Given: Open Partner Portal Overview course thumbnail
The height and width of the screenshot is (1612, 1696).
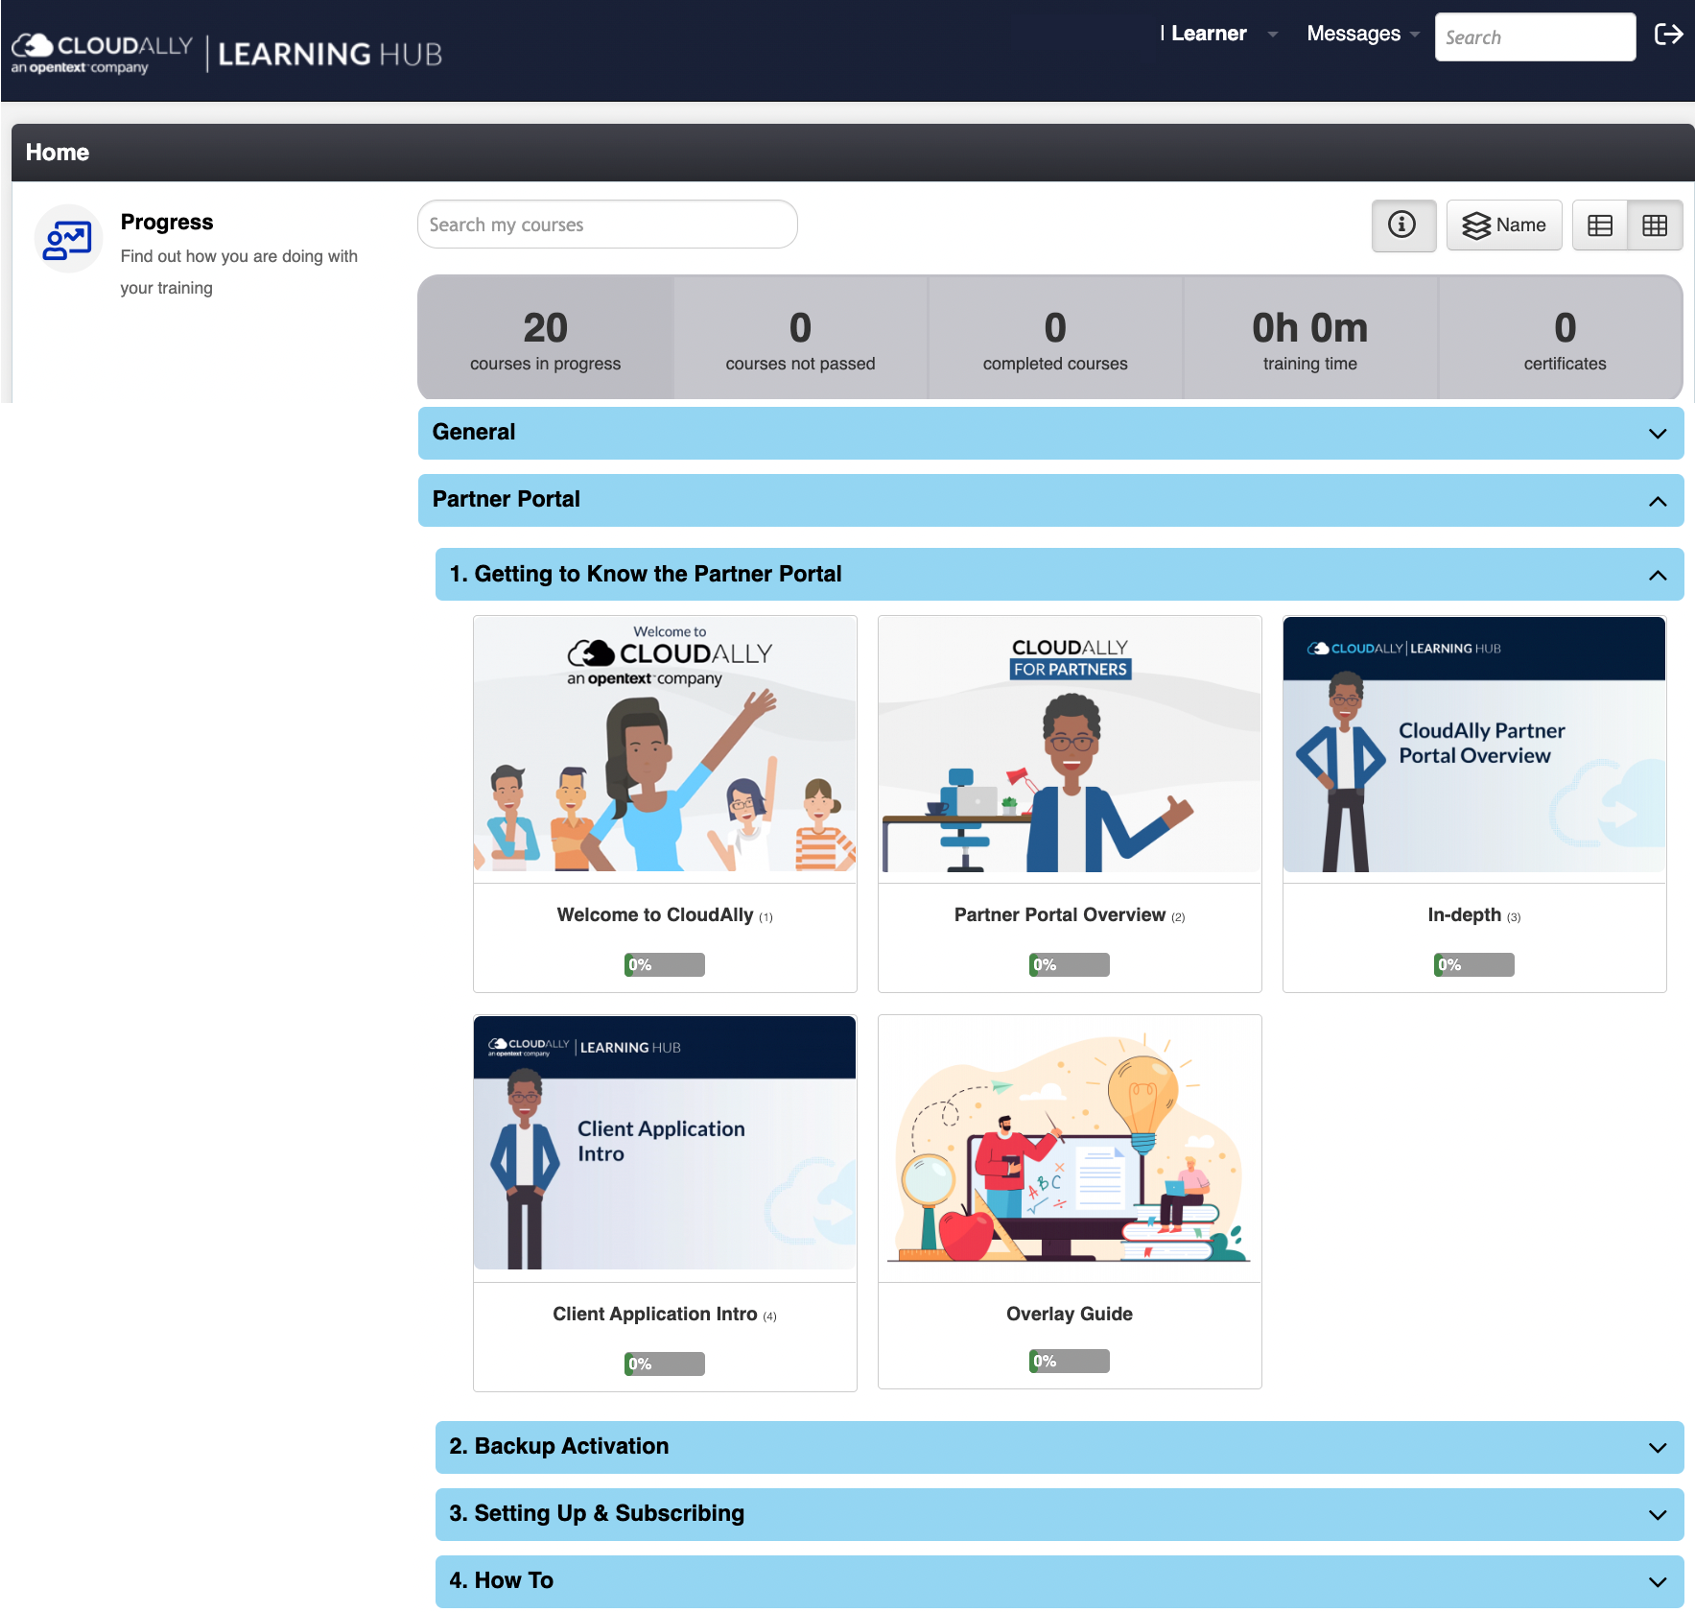Looking at the screenshot, I should 1070,745.
